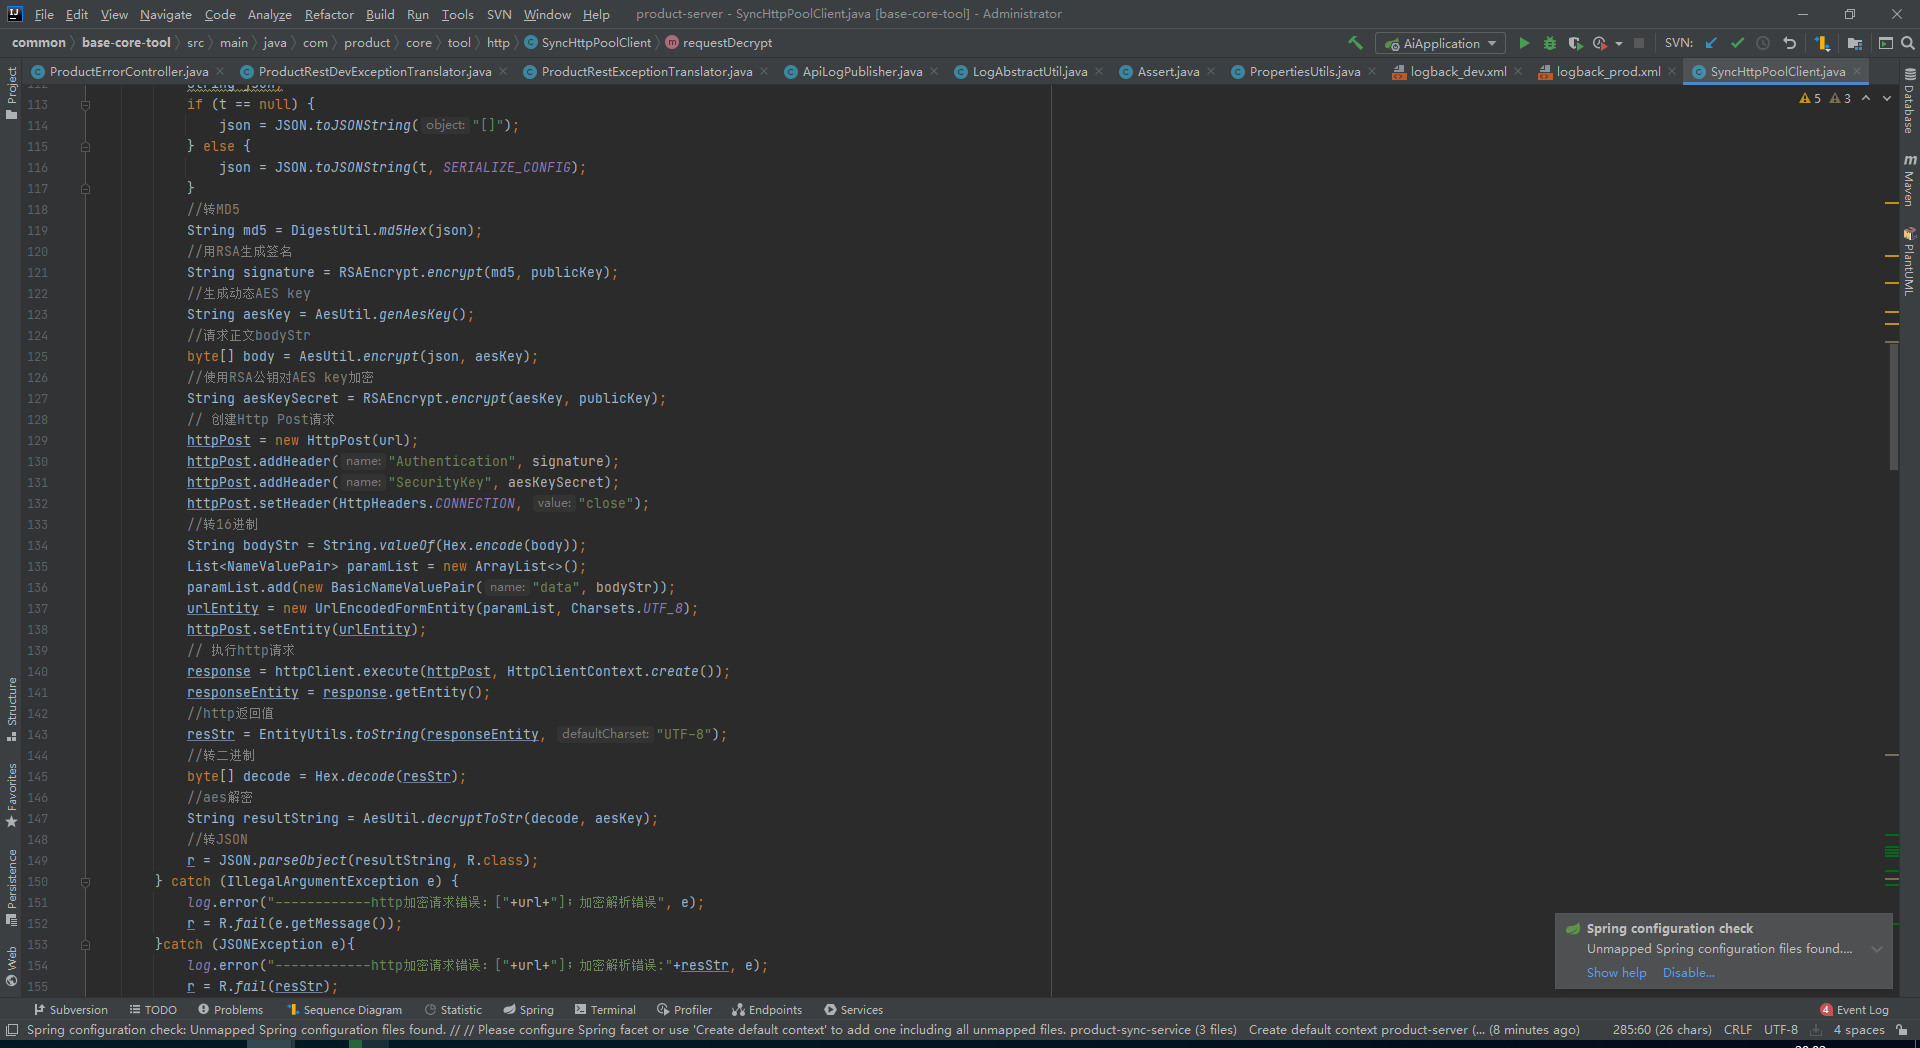Open the File menu
The image size is (1920, 1048).
(x=44, y=14)
